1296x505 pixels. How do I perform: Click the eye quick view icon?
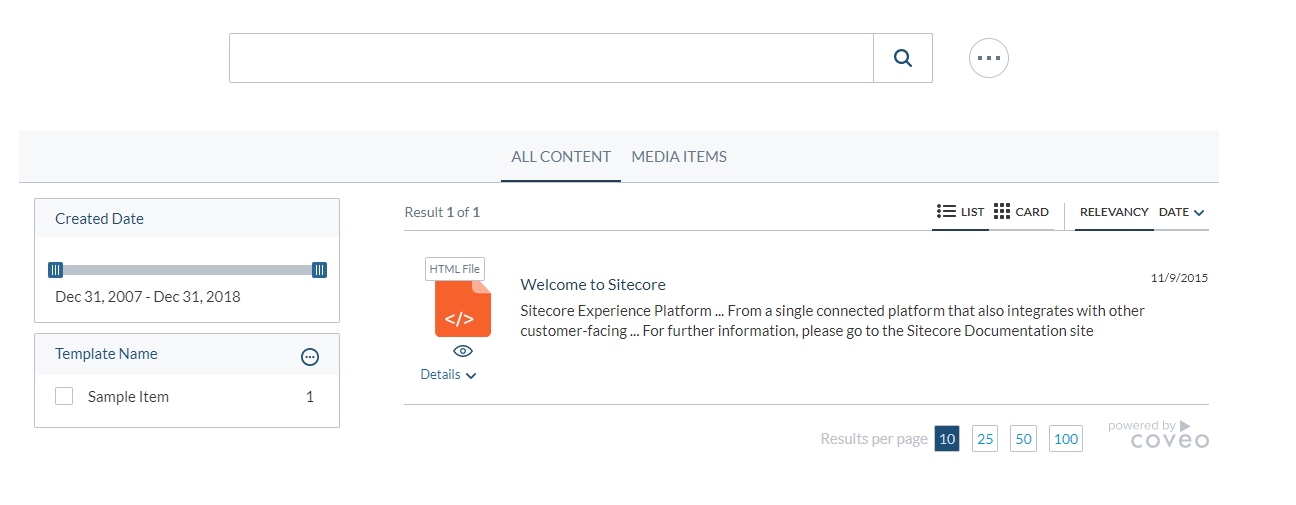click(462, 351)
